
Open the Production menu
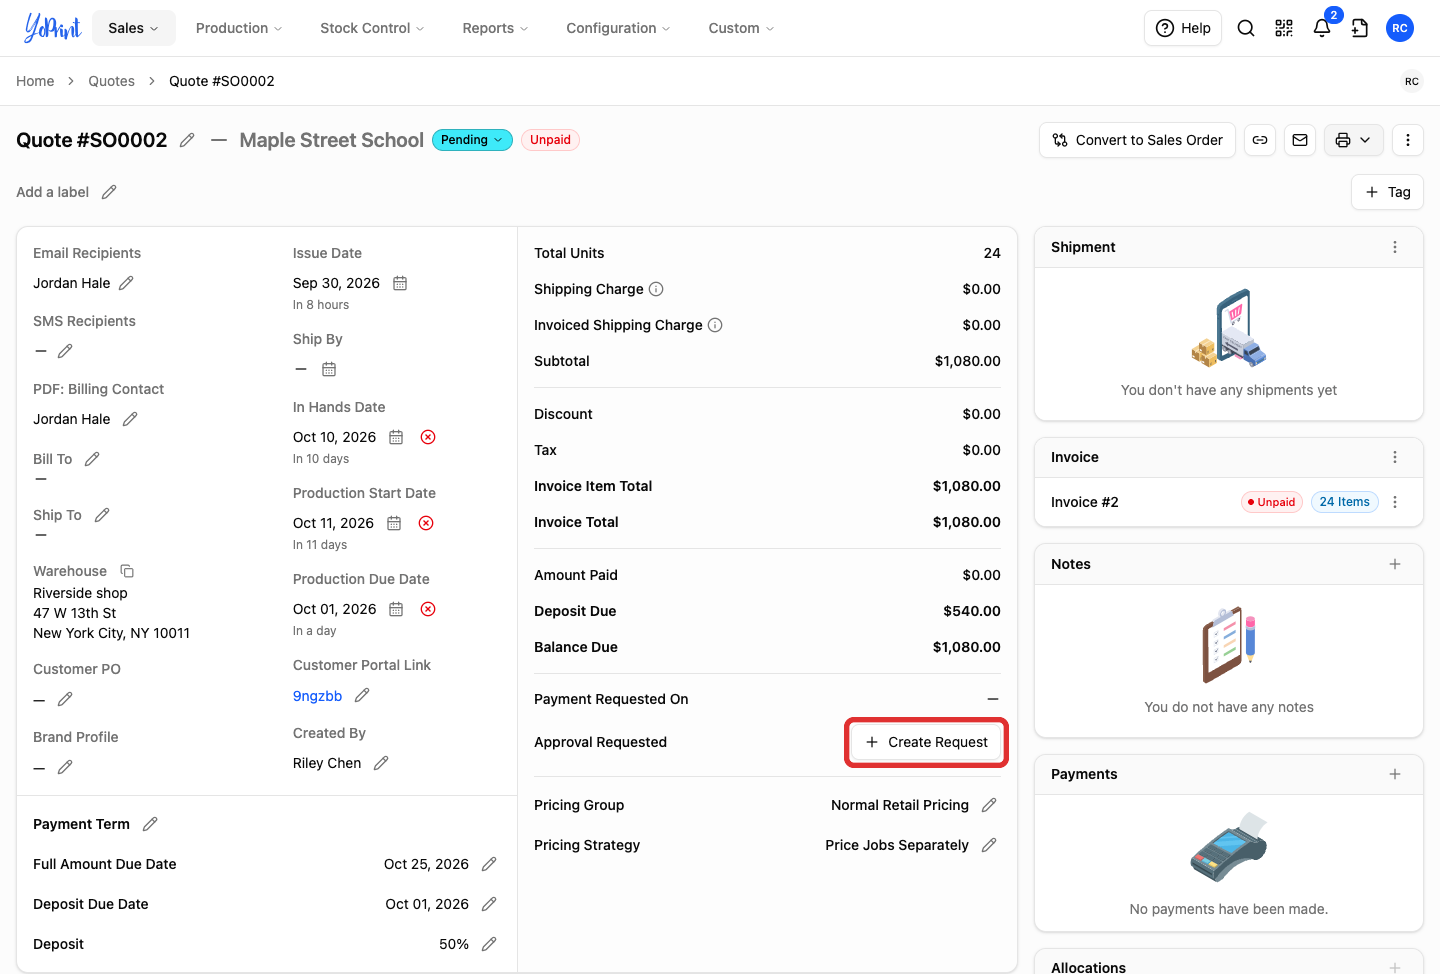click(x=239, y=28)
